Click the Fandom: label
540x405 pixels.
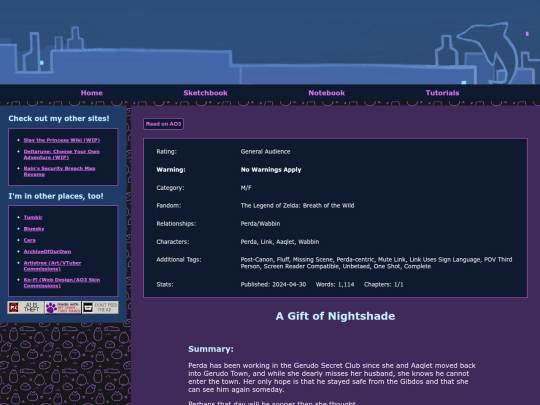pos(168,206)
